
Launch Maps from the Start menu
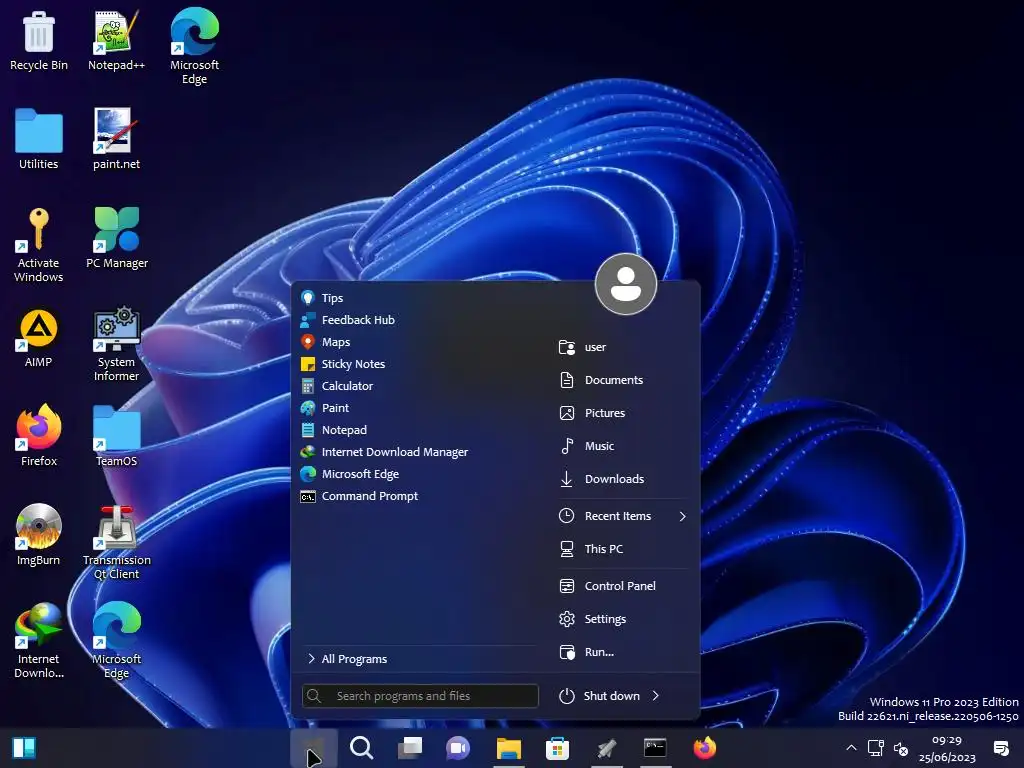point(418,342)
